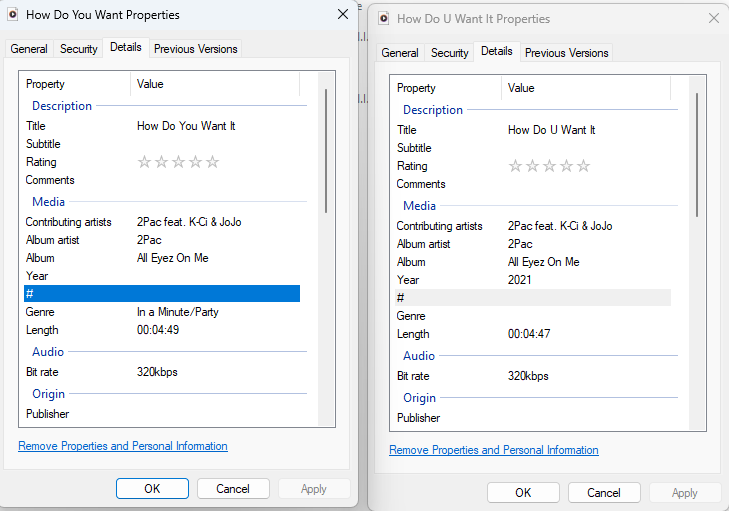Screen dimensions: 729x511
Task: Click the file icon in left title bar
Action: [11, 15]
